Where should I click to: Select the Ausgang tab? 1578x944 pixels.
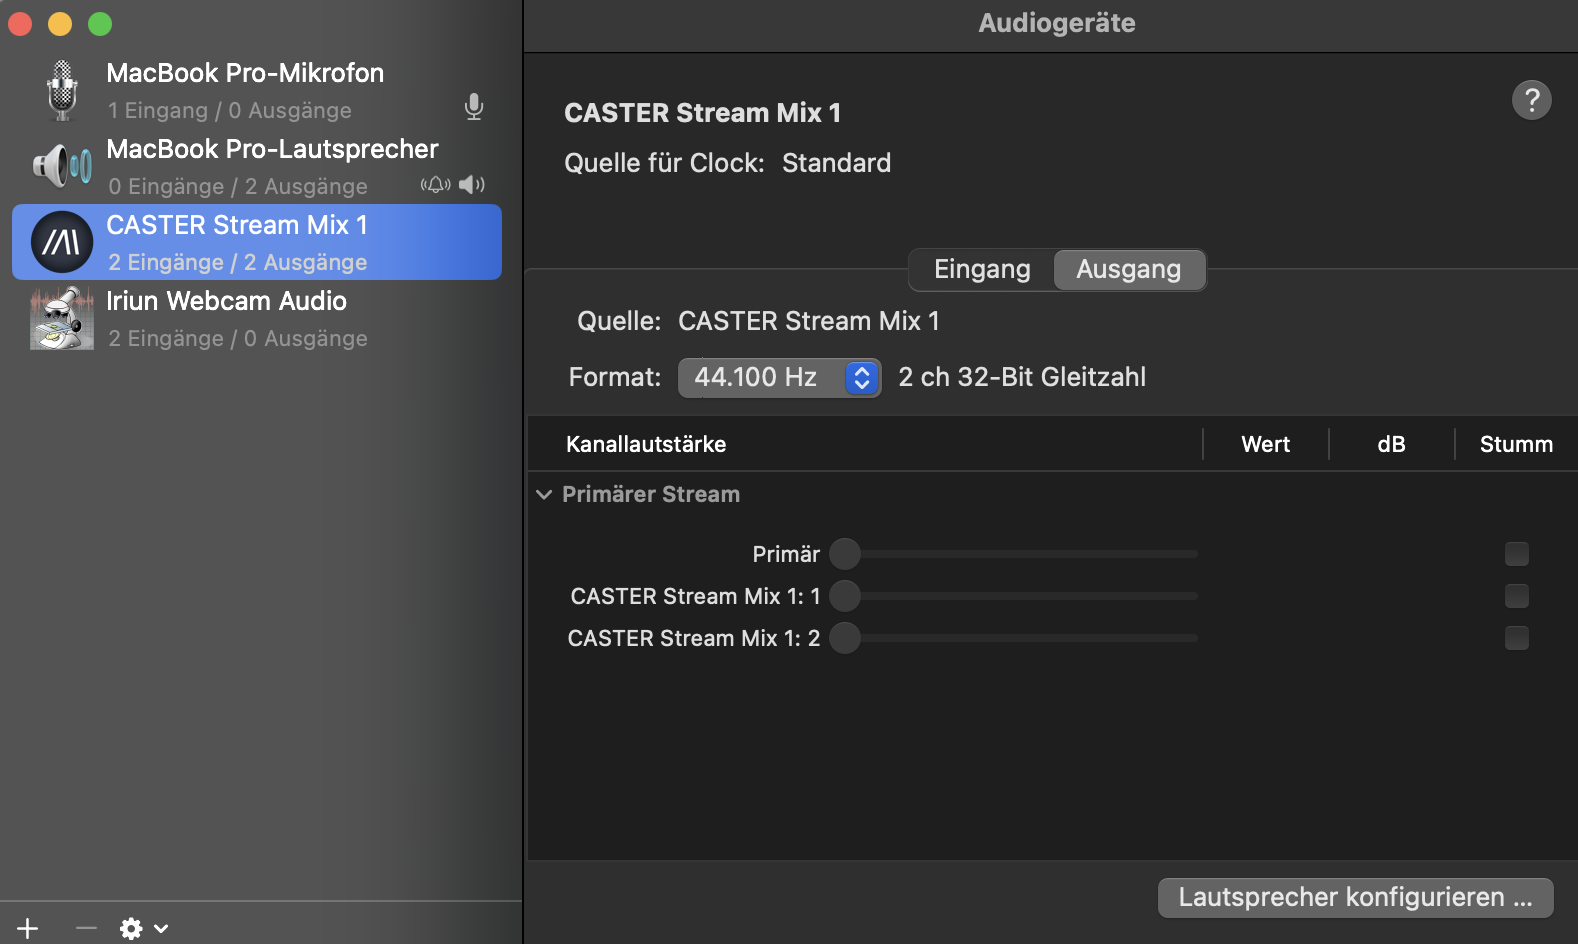pyautogui.click(x=1128, y=270)
